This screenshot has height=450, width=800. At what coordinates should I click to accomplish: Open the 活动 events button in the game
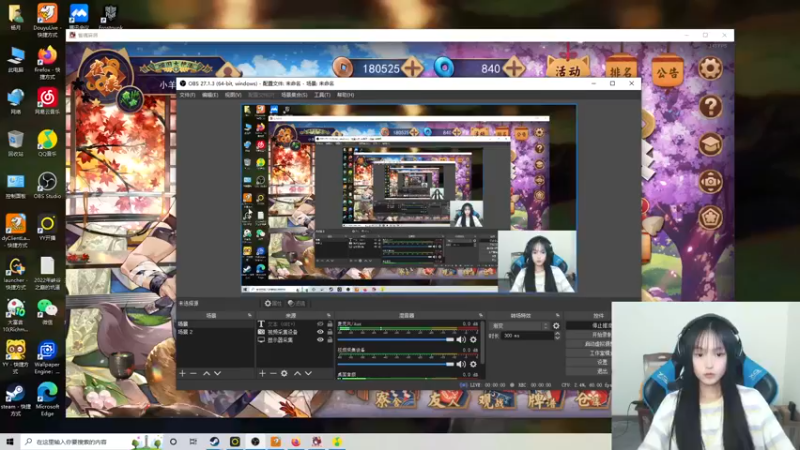(x=568, y=69)
